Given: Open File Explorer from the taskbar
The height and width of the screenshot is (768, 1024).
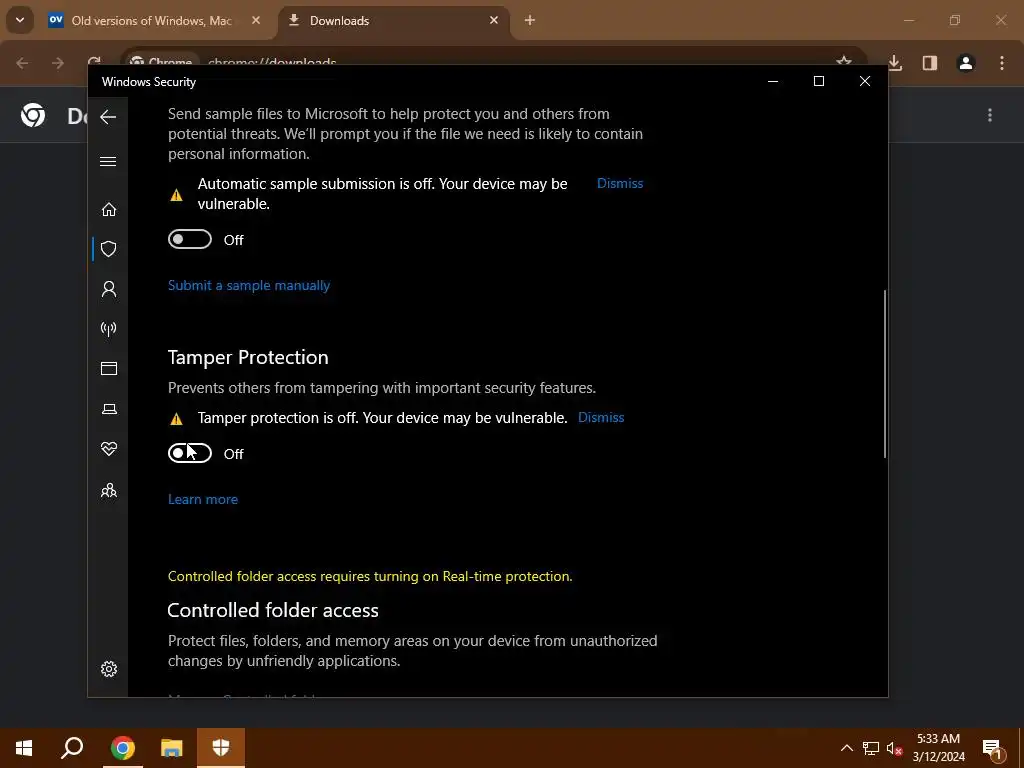Looking at the screenshot, I should click(x=171, y=748).
